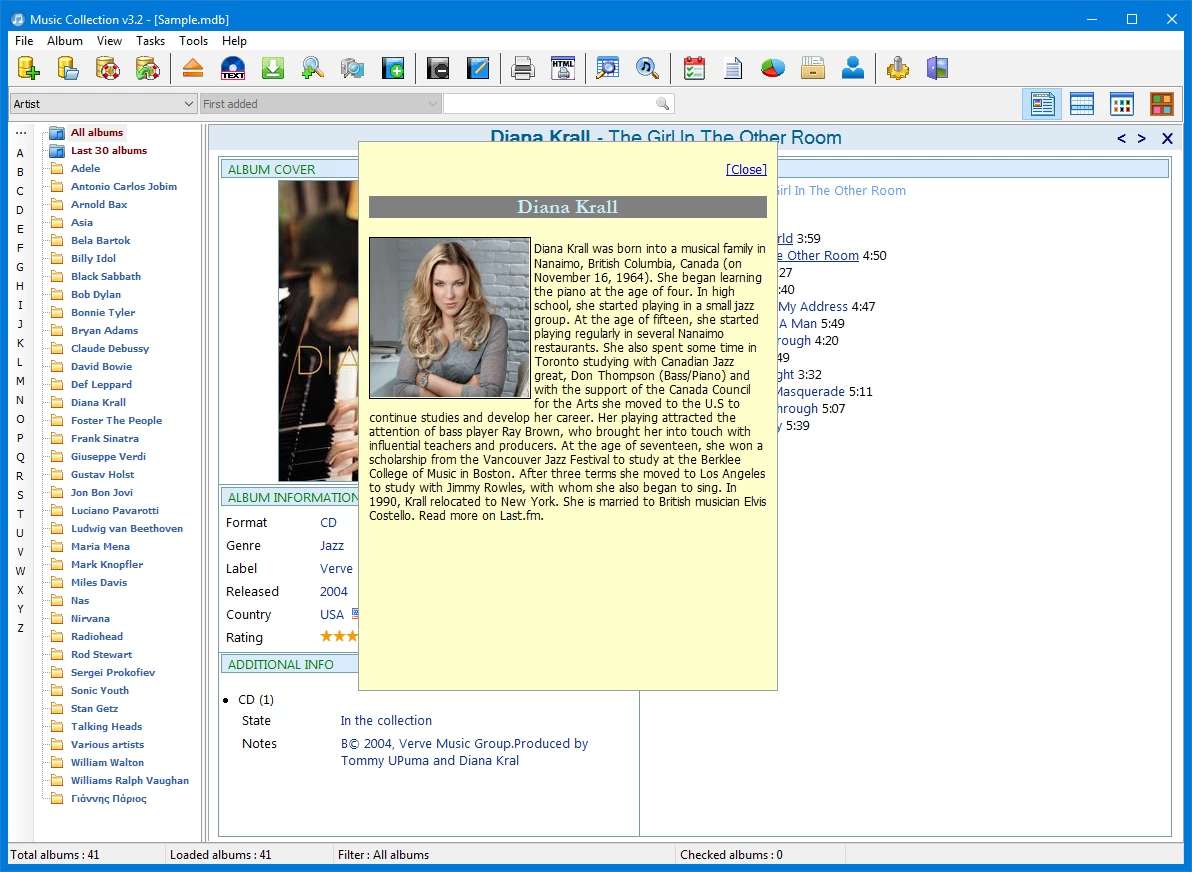The image size is (1192, 872).
Task: Jump to letter M in the alphabet index
Action: tap(21, 381)
